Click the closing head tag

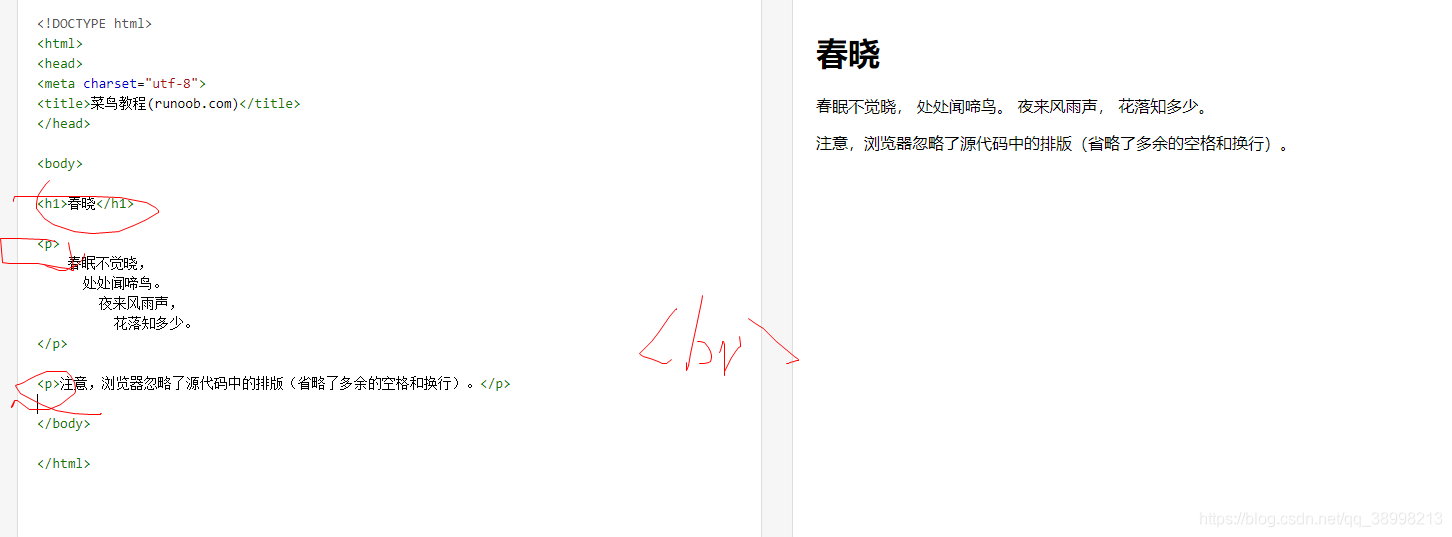[64, 123]
